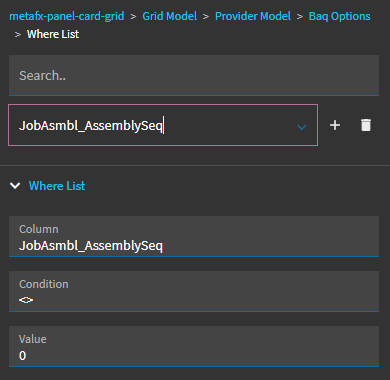This screenshot has width=390, height=380.
Task: Click the blue Where List section heading
Action: point(57,186)
